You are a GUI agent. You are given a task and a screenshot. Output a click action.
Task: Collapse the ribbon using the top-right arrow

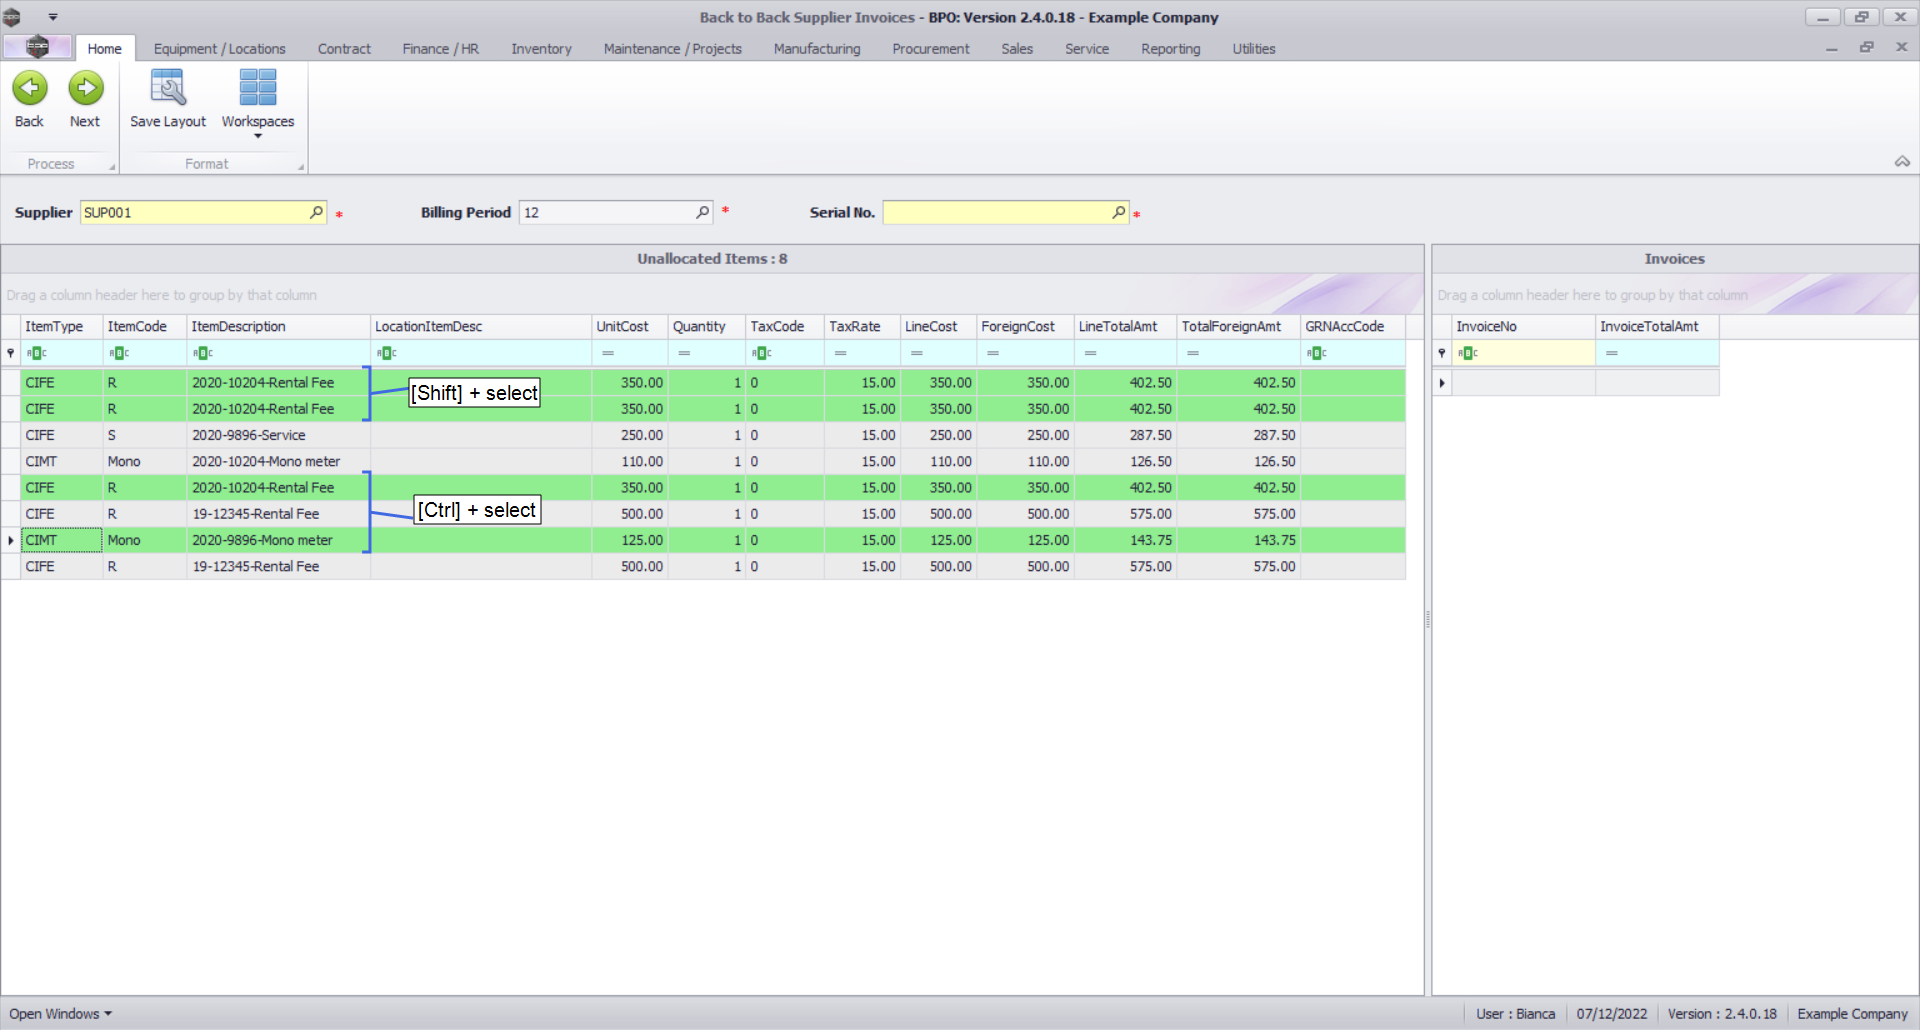coord(1902,162)
